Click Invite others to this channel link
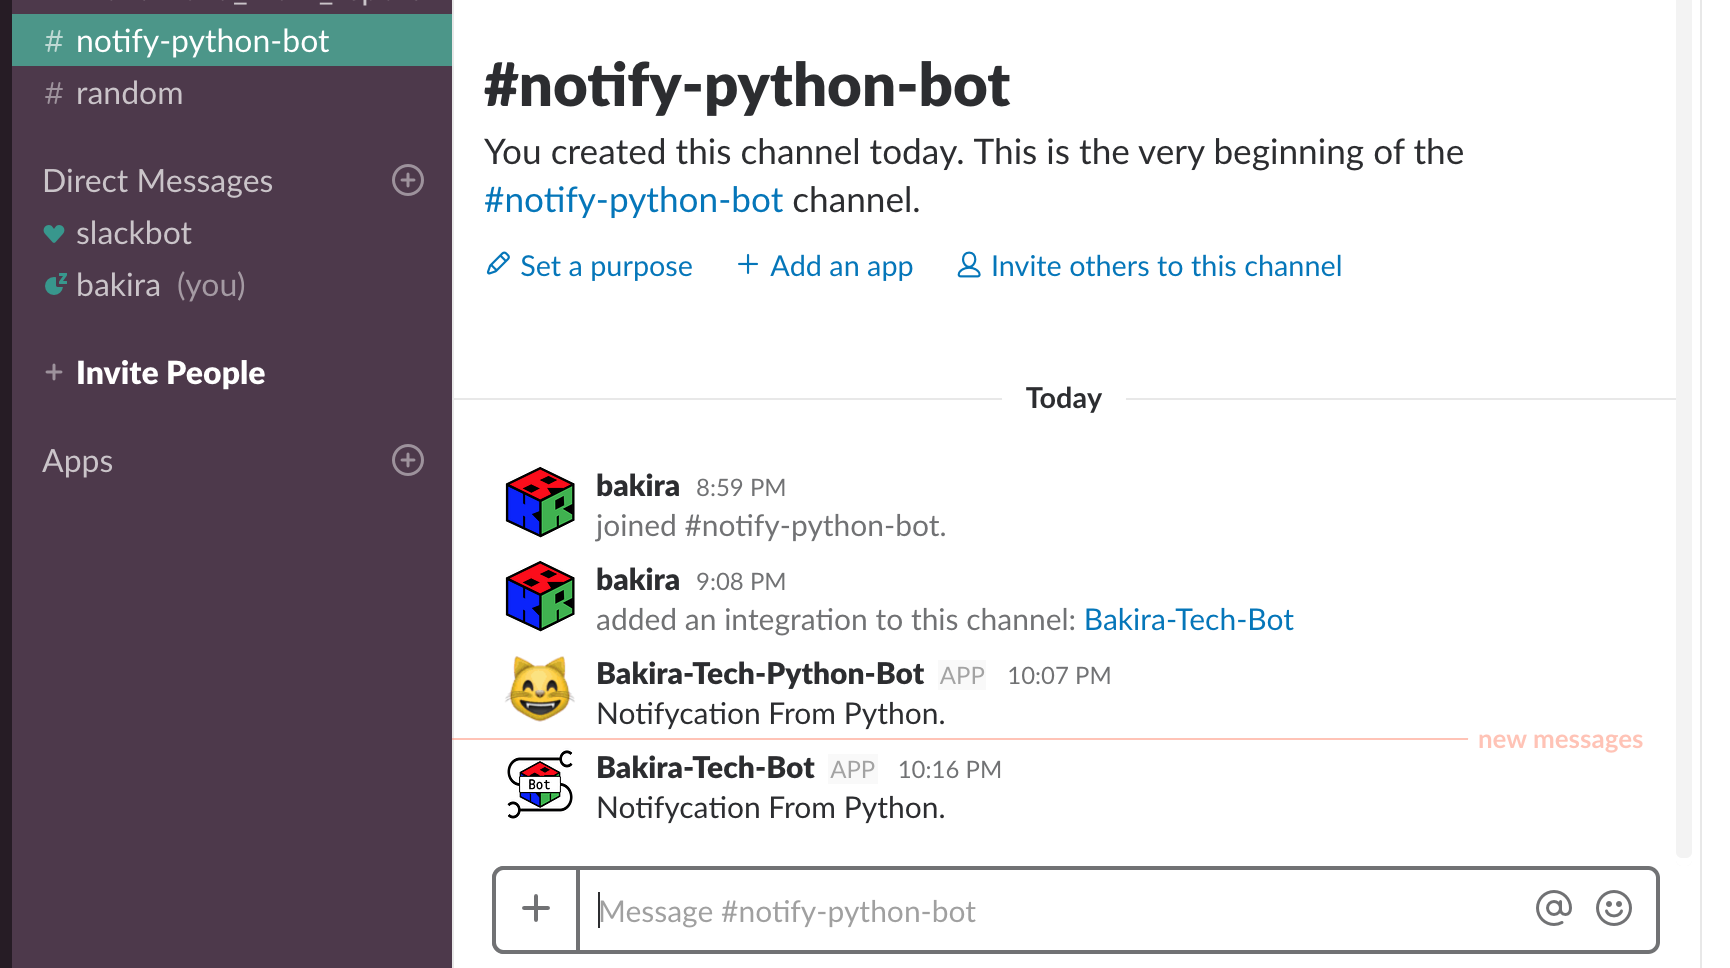The image size is (1730, 968). 1166,266
